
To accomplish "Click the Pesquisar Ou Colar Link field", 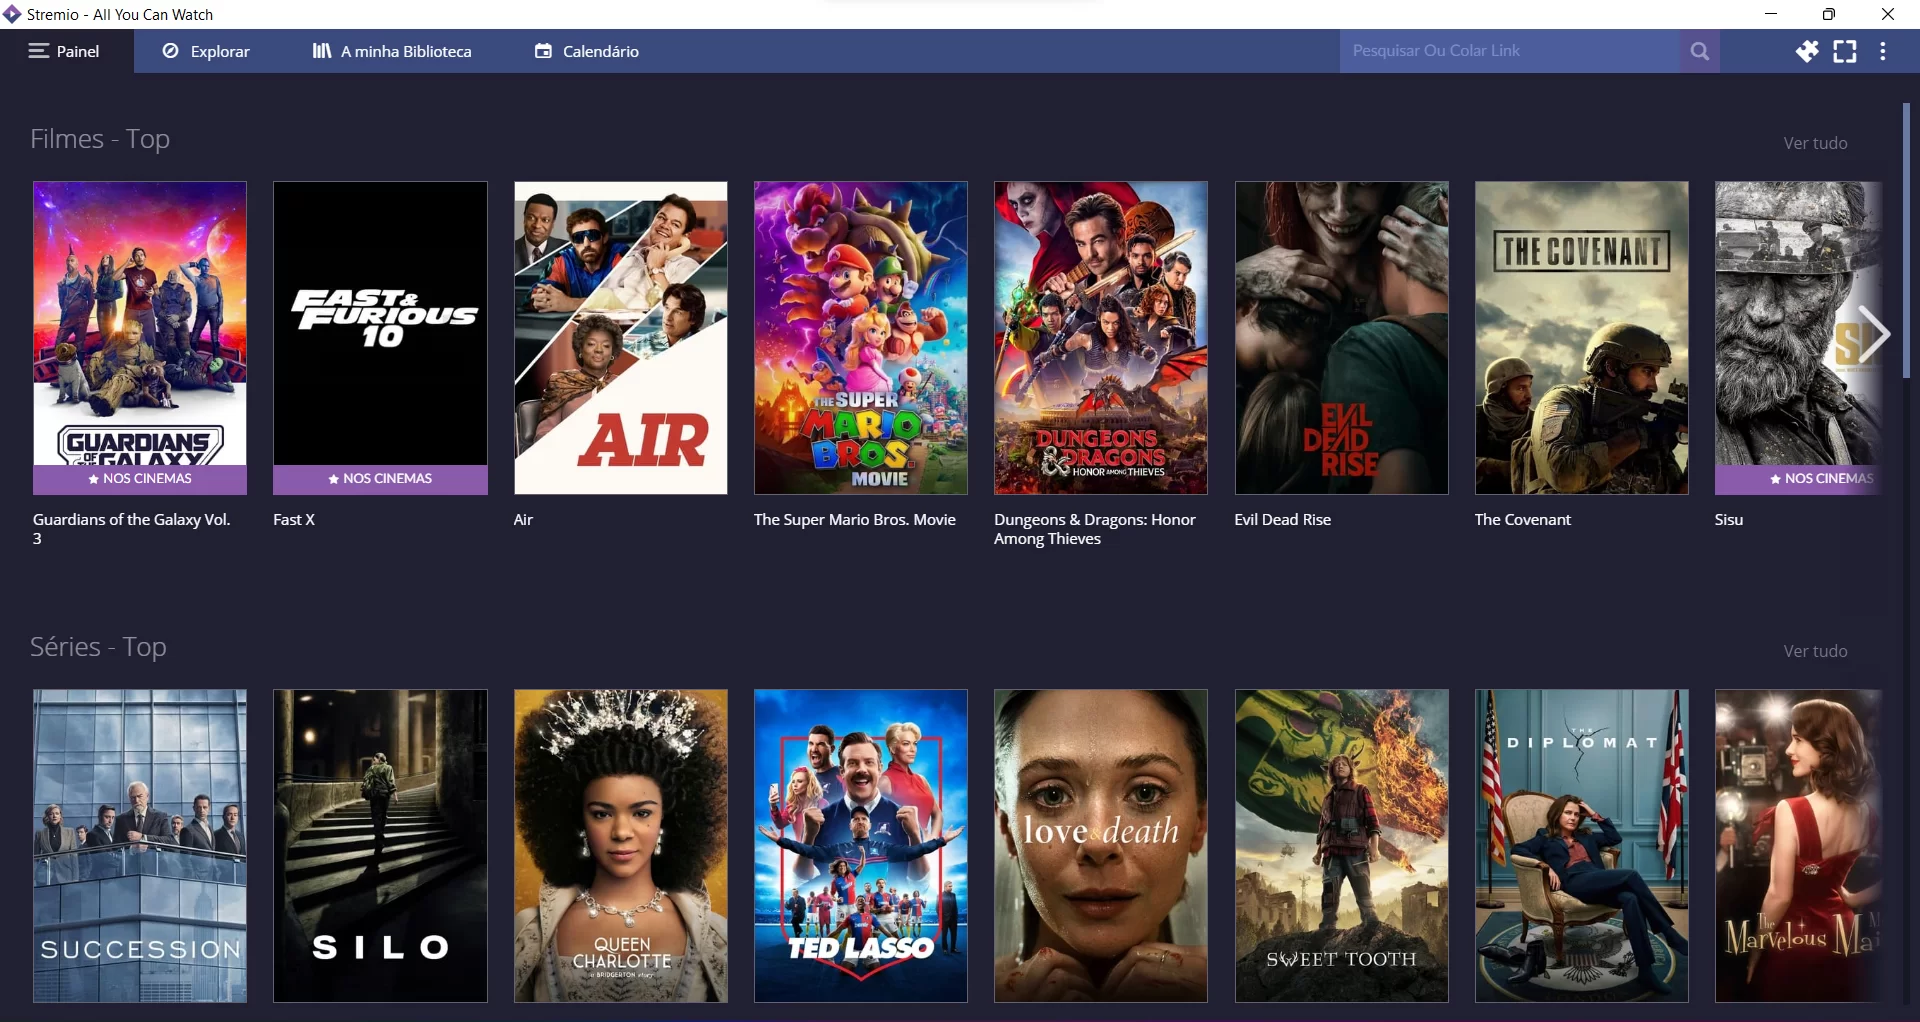I will (x=1510, y=52).
